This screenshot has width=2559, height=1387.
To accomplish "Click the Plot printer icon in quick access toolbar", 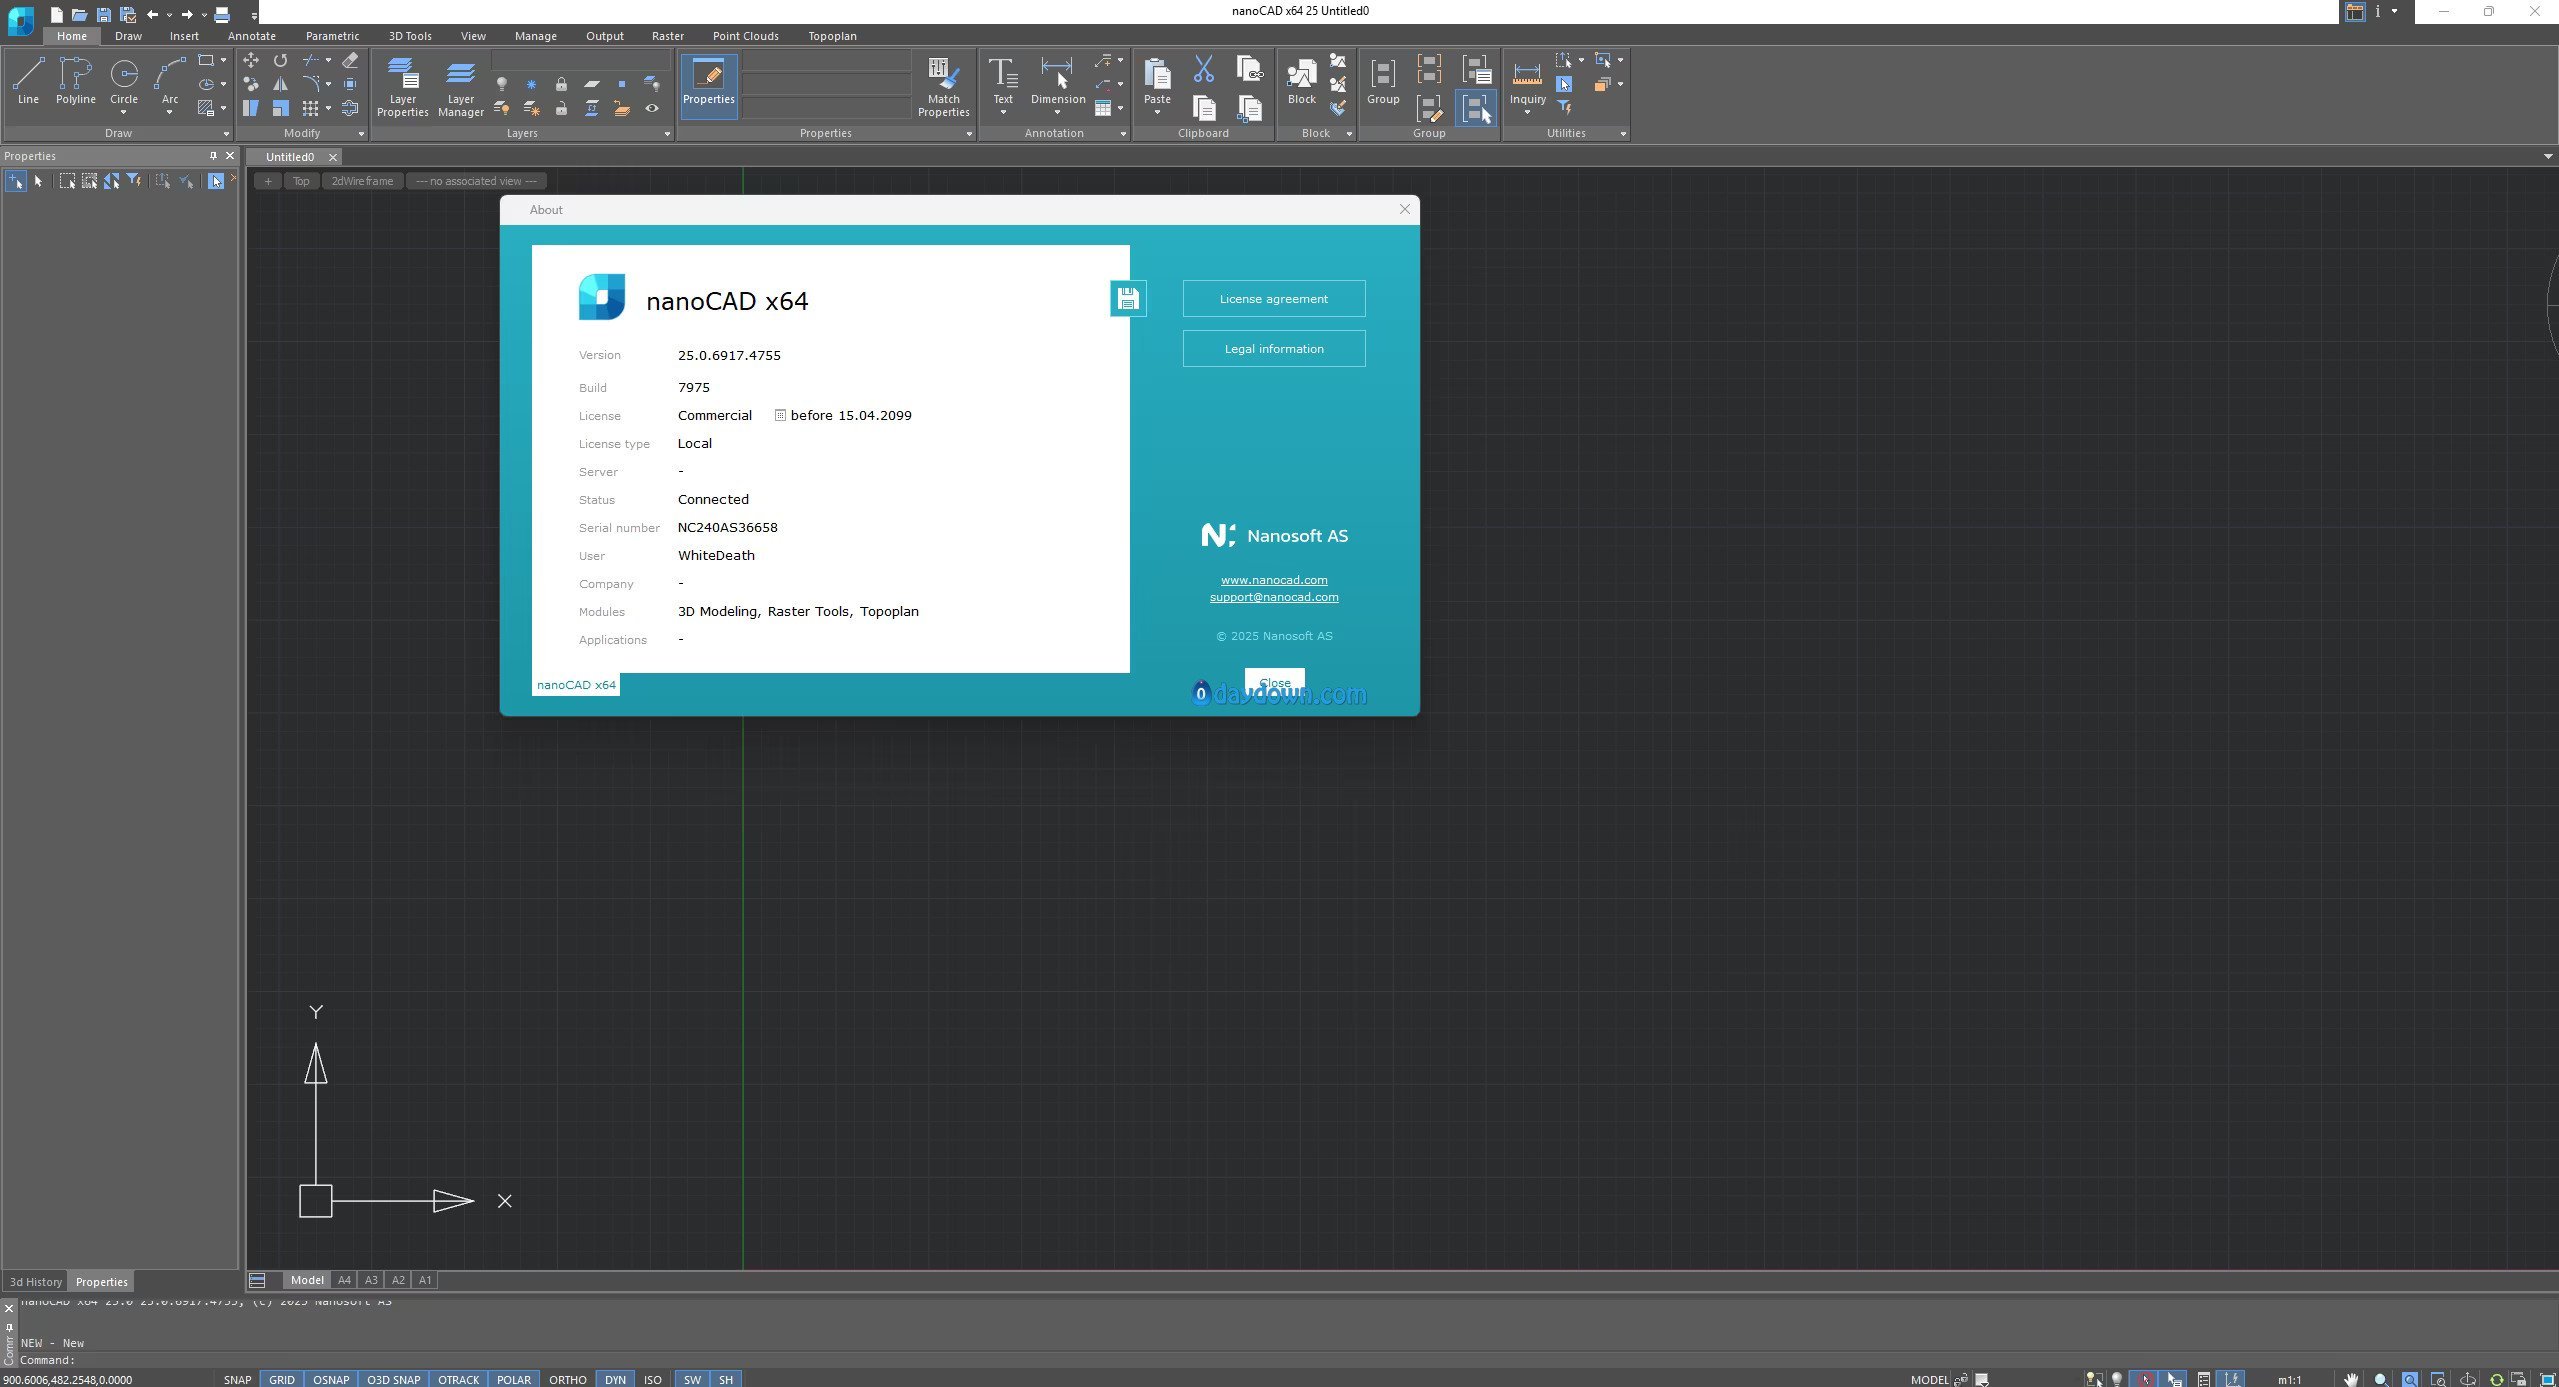I will tap(222, 14).
